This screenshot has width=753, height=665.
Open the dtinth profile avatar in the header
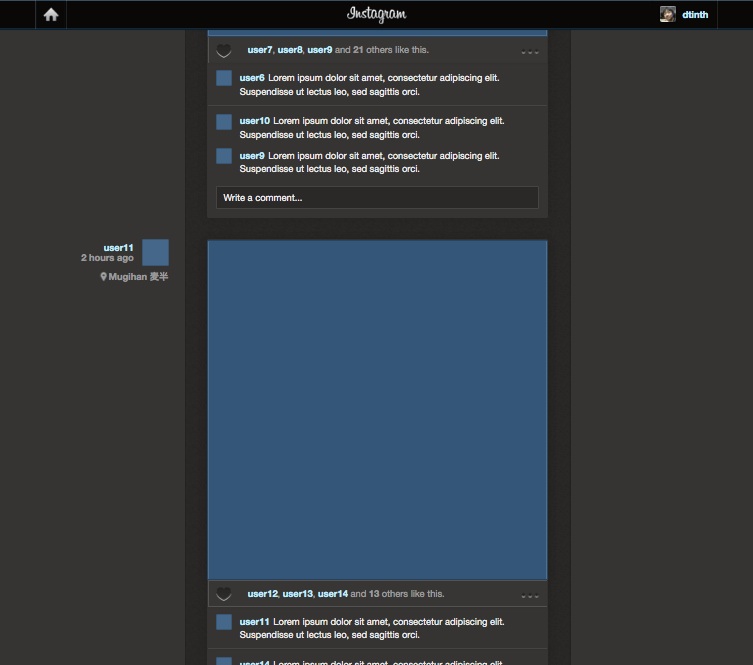(x=668, y=14)
